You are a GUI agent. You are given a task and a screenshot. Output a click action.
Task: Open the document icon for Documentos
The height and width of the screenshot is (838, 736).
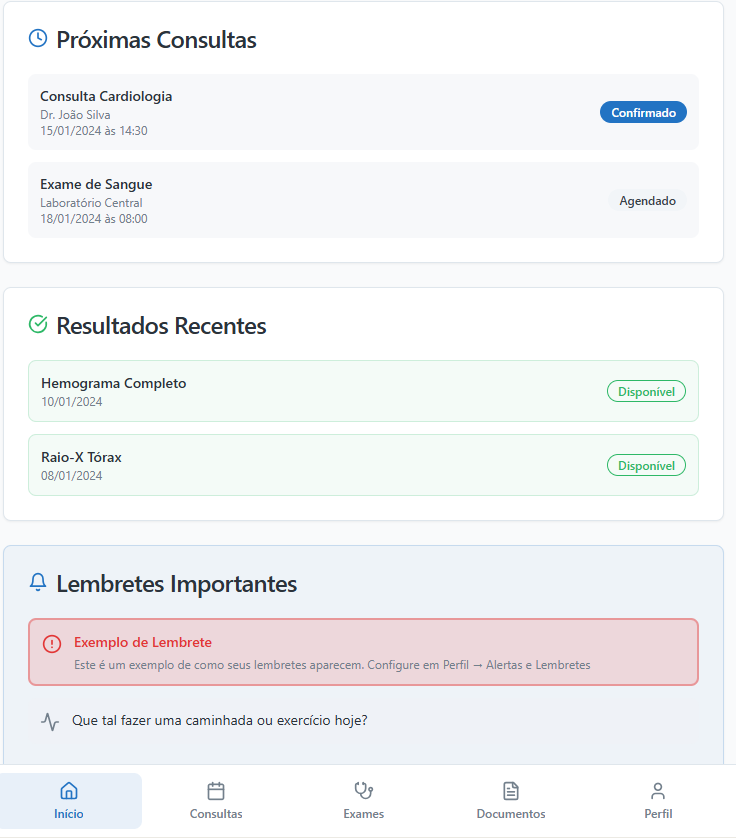coord(511,790)
